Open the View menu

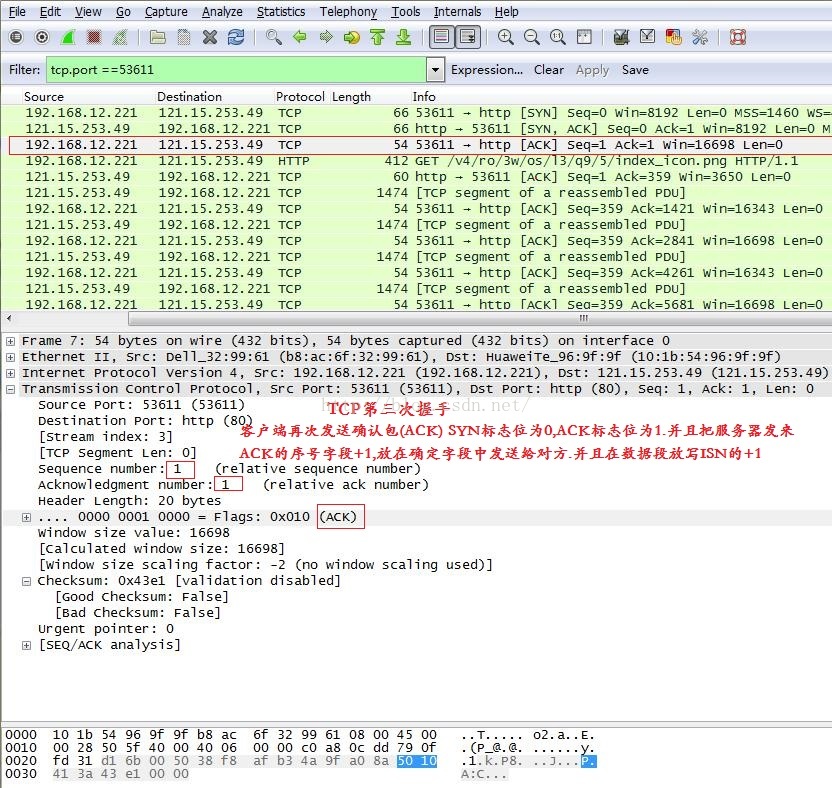pyautogui.click(x=88, y=12)
